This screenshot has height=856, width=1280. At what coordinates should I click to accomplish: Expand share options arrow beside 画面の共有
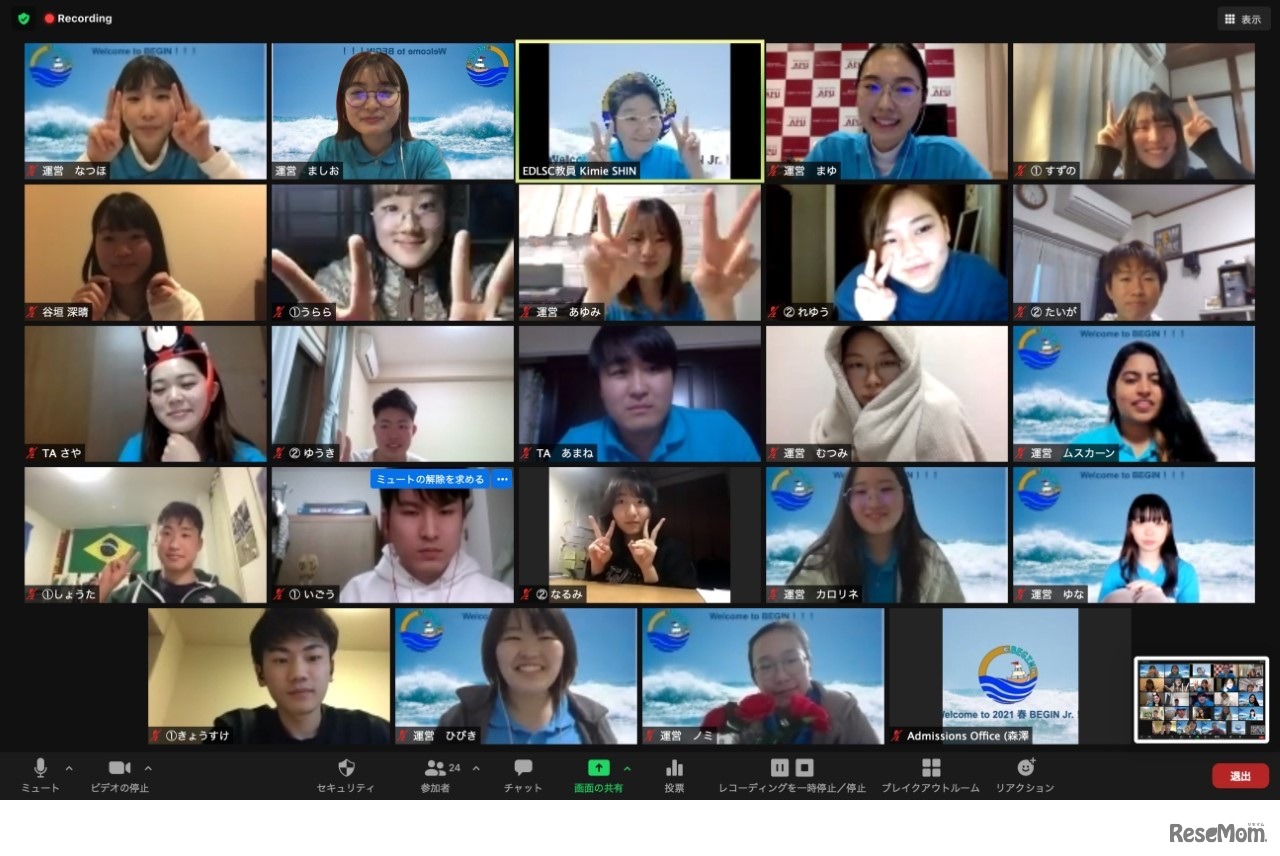pyautogui.click(x=627, y=768)
